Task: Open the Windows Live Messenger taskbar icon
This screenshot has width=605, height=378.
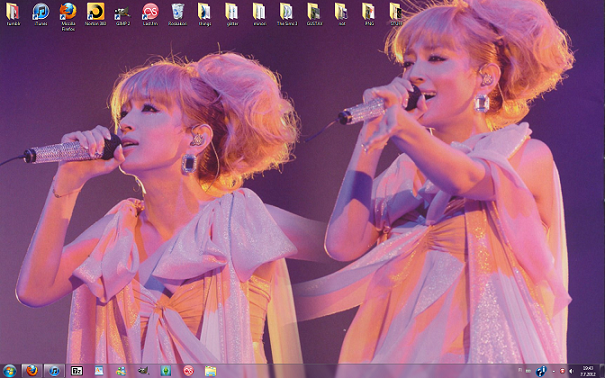Action: (x=121, y=371)
